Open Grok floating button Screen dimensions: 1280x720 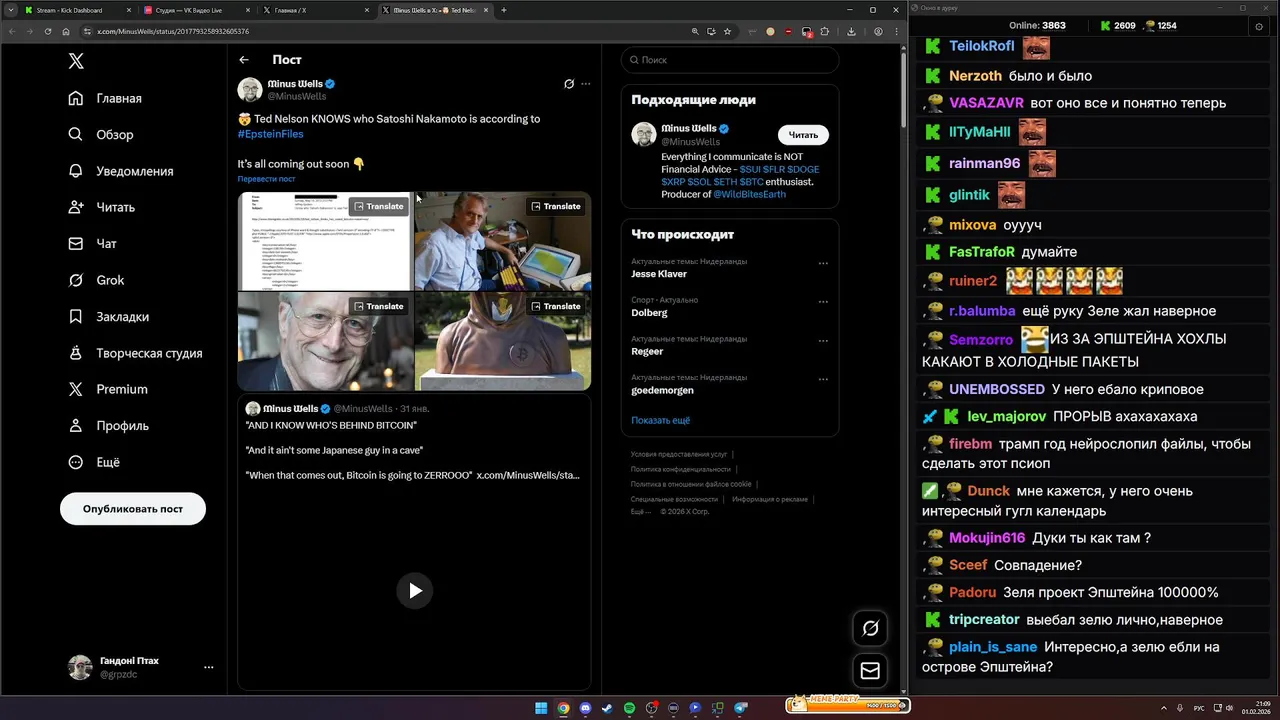coord(870,628)
